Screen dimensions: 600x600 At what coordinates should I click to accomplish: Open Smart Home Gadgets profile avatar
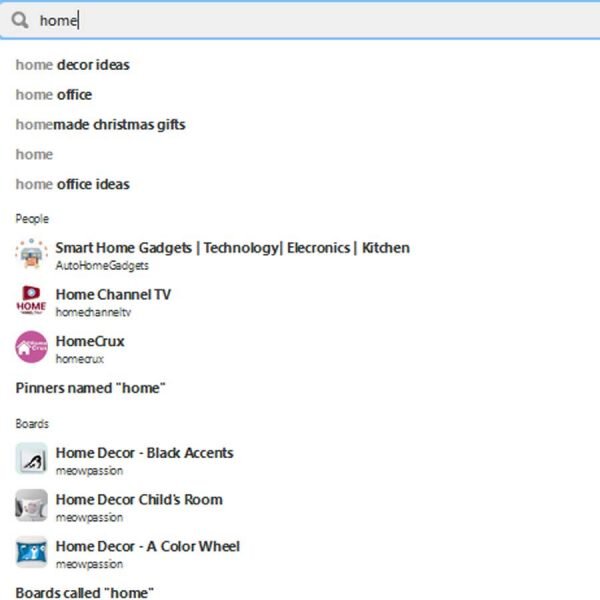click(31, 254)
